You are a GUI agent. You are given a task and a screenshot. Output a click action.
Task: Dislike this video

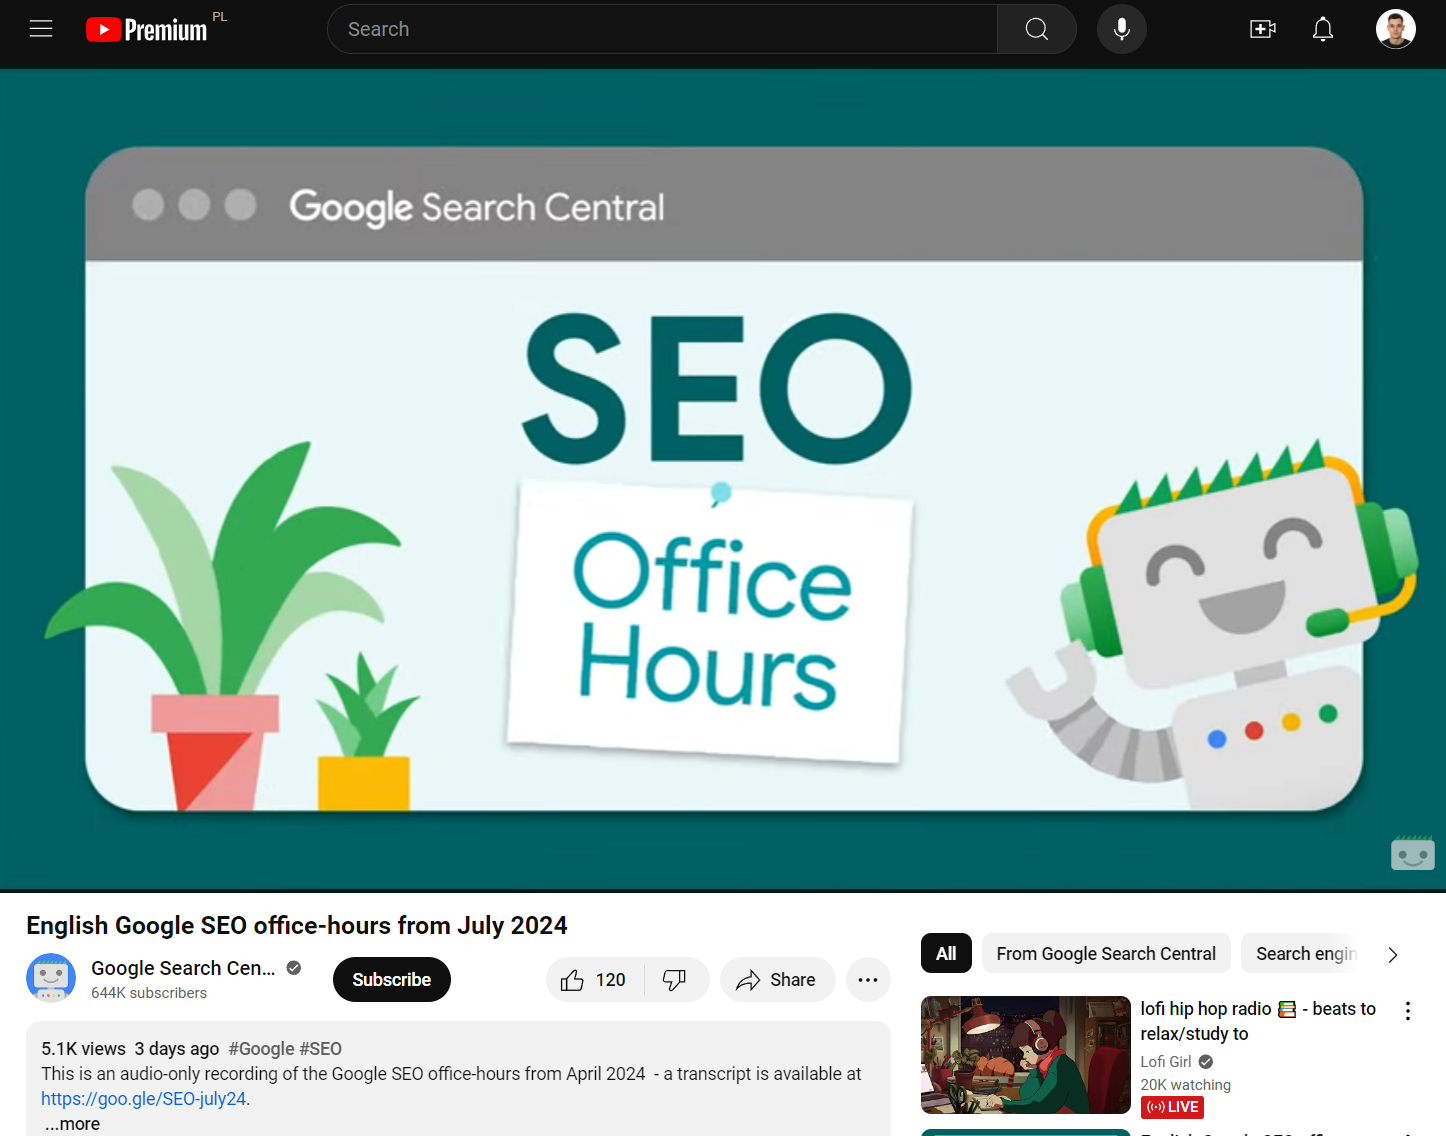[676, 980]
